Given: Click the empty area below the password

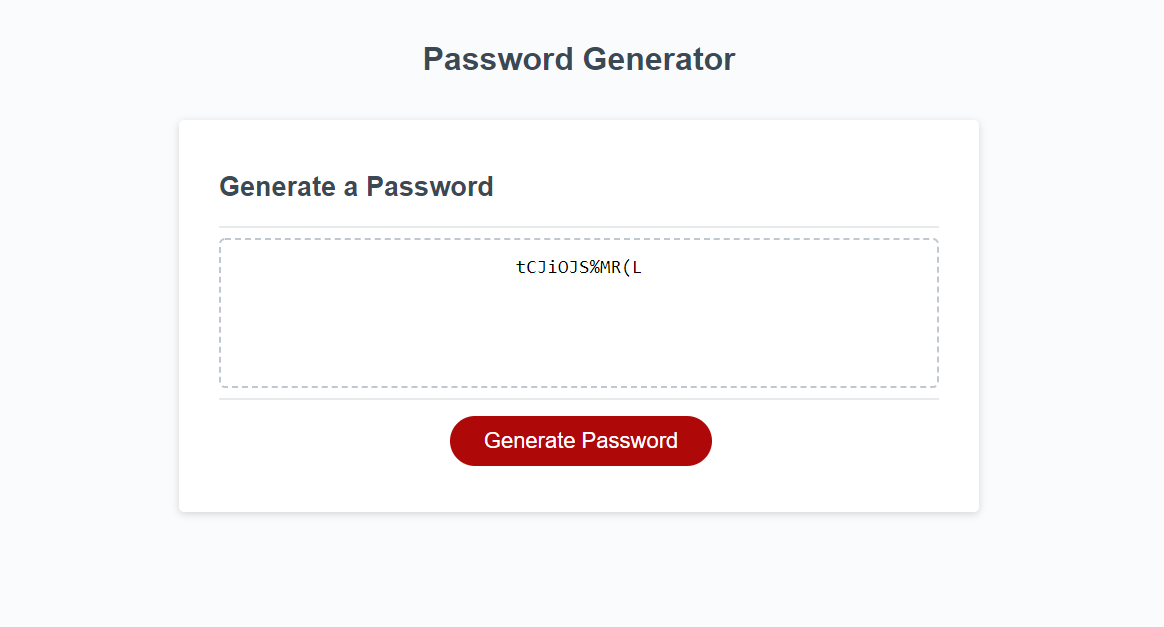Looking at the screenshot, I should click(x=578, y=345).
